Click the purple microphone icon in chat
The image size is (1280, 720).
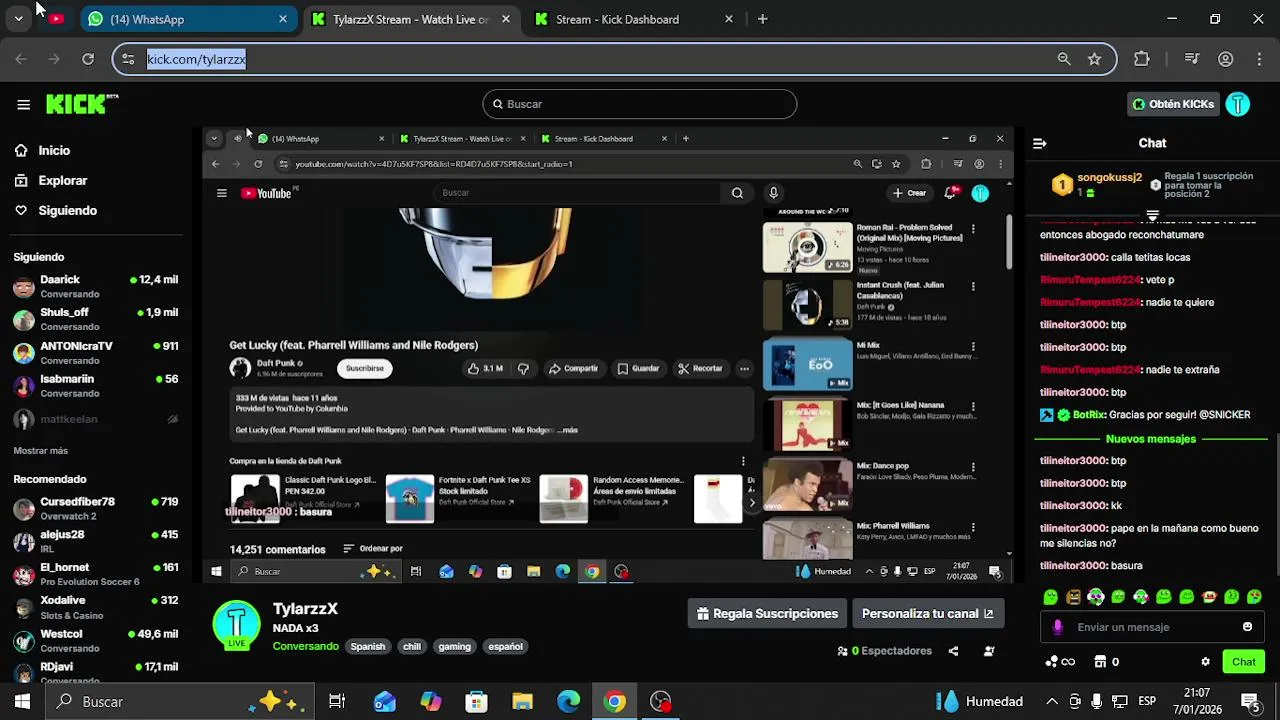coord(1058,627)
